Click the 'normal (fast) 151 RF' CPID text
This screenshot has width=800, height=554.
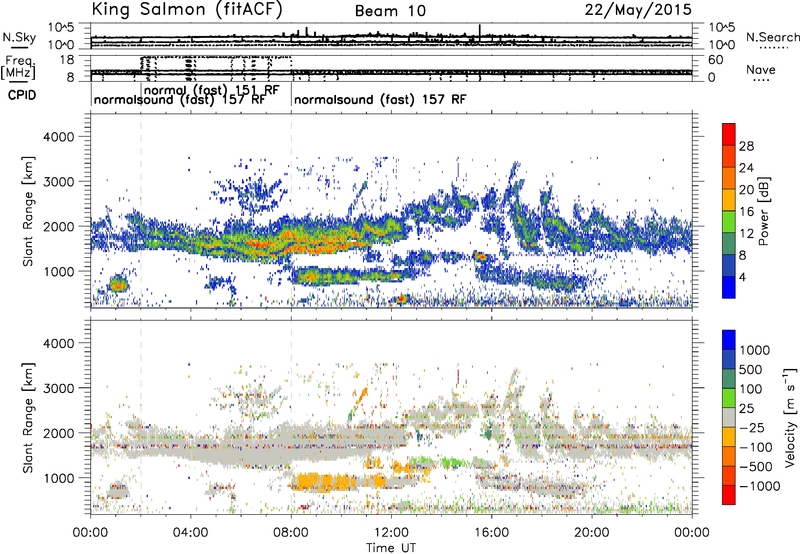212,90
